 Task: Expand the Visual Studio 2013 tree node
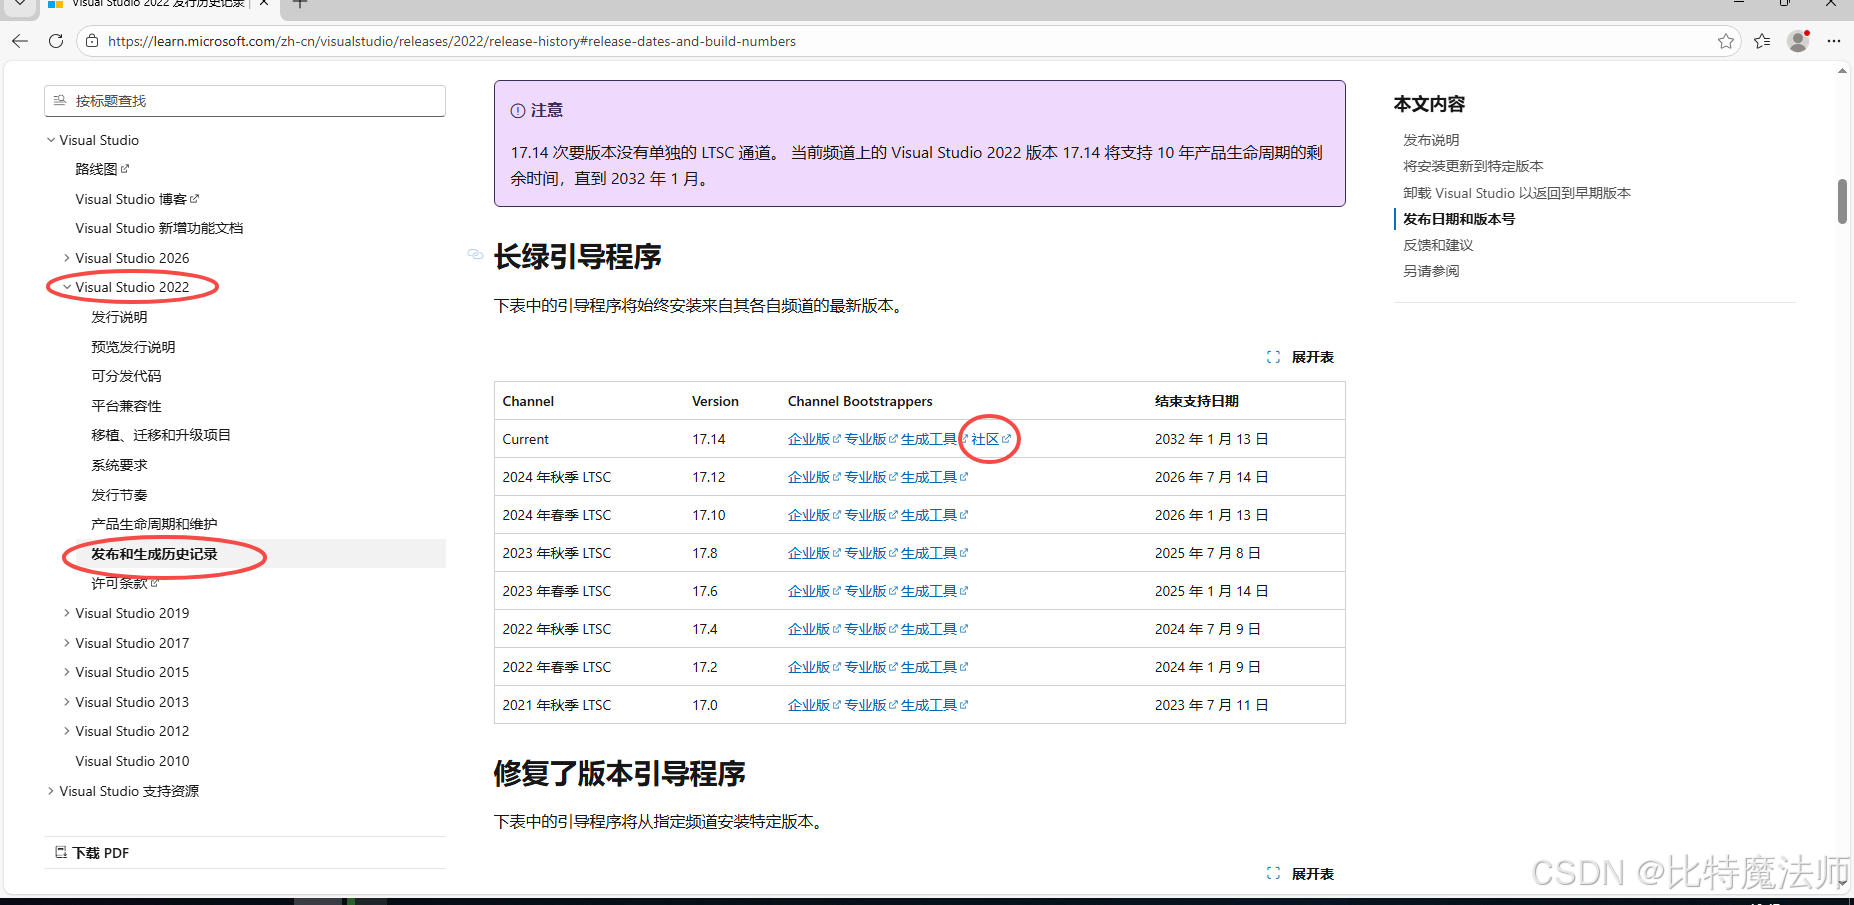click(67, 702)
